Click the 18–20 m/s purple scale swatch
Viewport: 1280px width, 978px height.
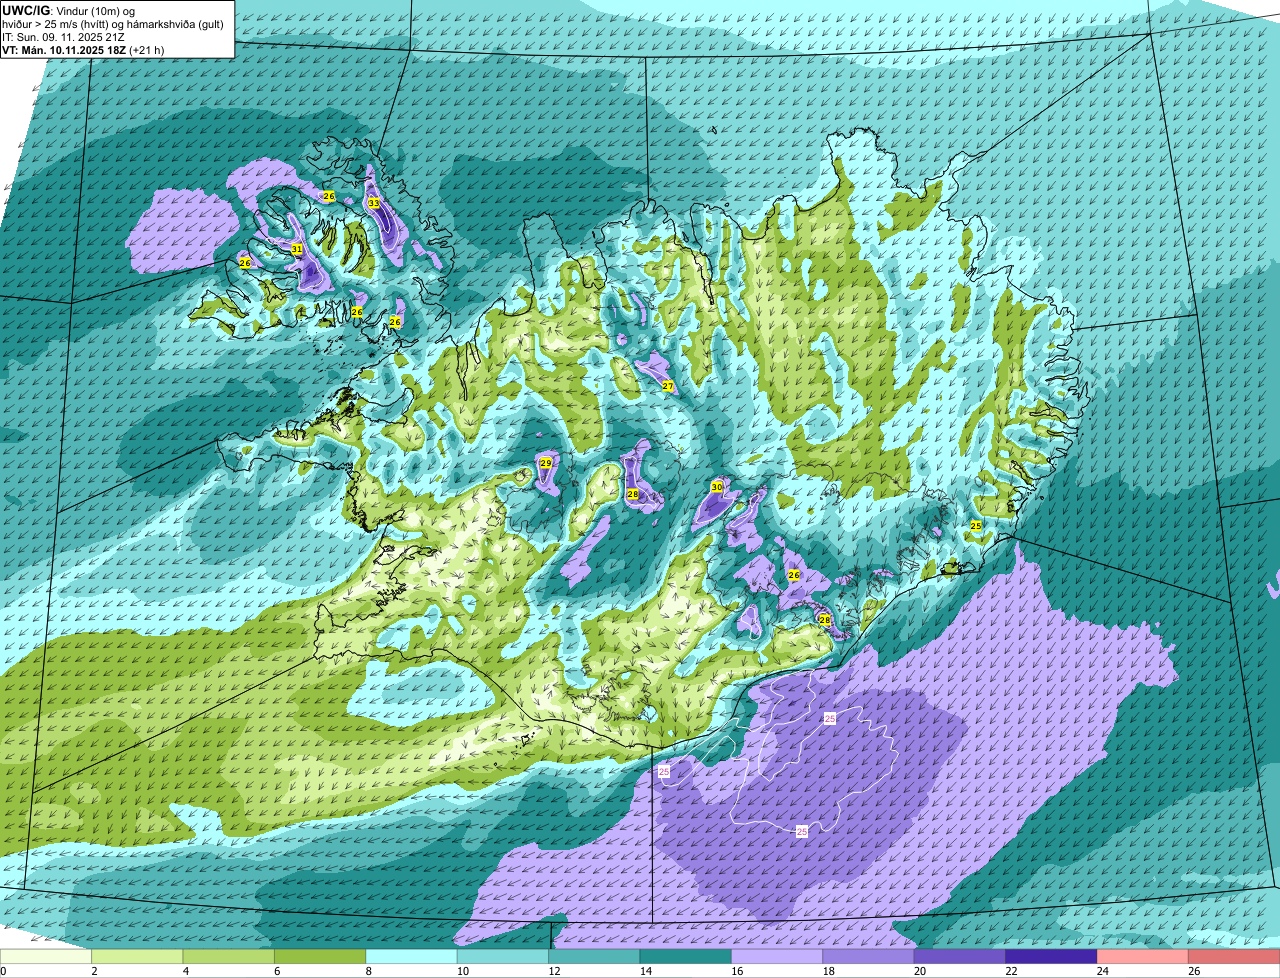click(x=869, y=957)
